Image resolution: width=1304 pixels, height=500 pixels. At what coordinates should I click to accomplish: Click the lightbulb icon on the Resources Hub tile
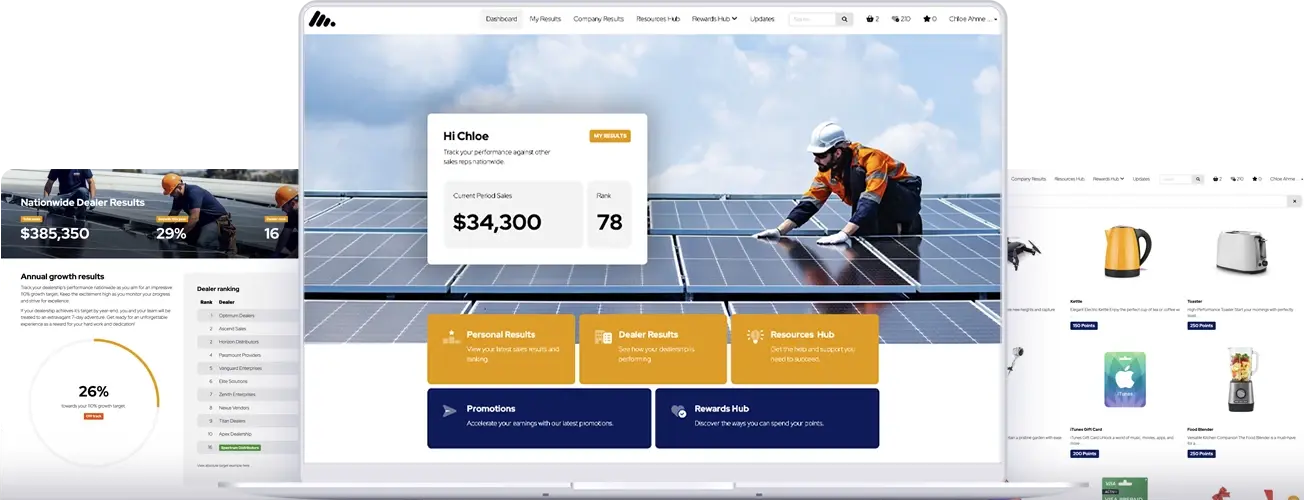[x=755, y=336]
